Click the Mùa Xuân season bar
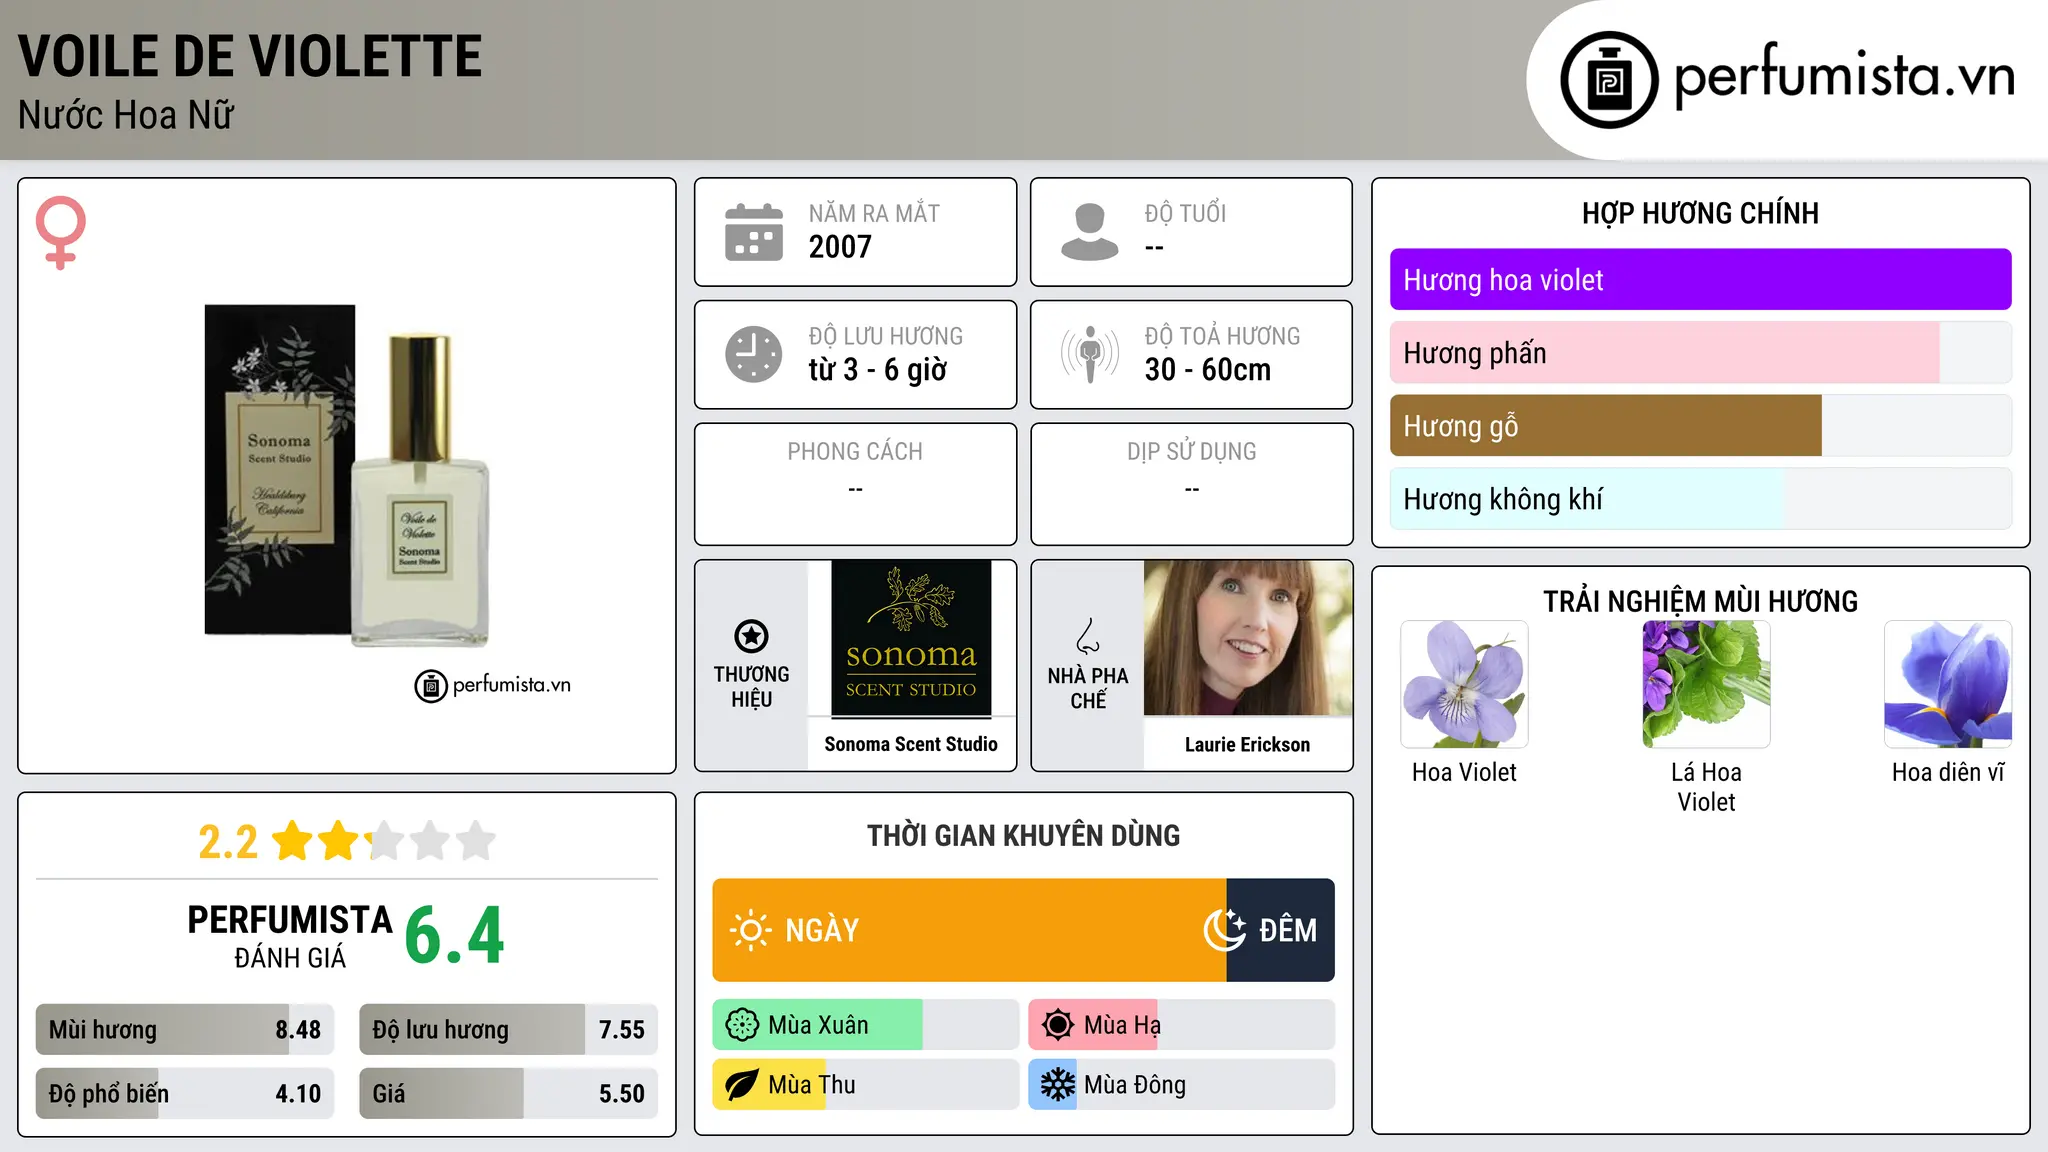The image size is (2048, 1152). point(865,1025)
